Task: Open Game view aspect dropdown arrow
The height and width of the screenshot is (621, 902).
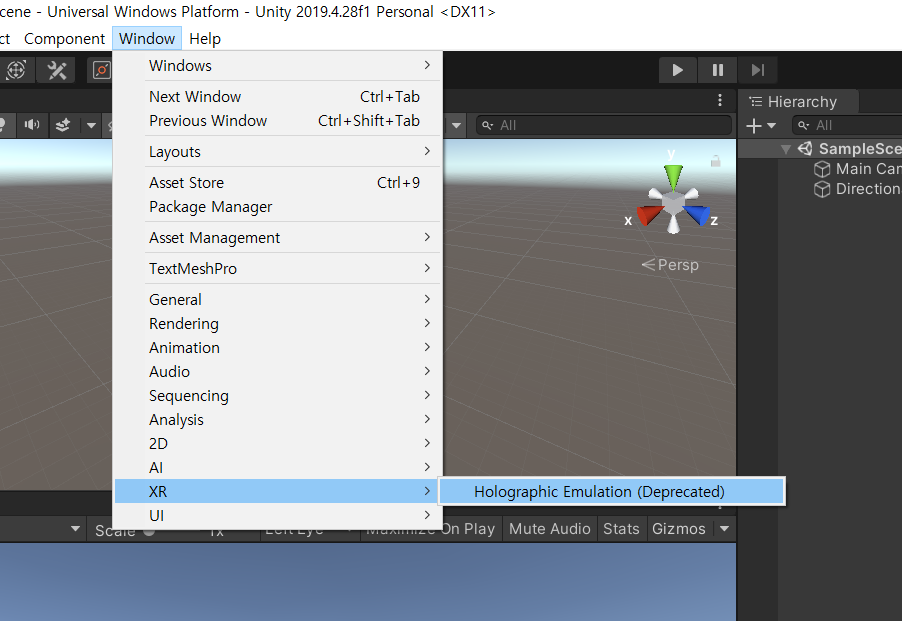Action: [75, 528]
